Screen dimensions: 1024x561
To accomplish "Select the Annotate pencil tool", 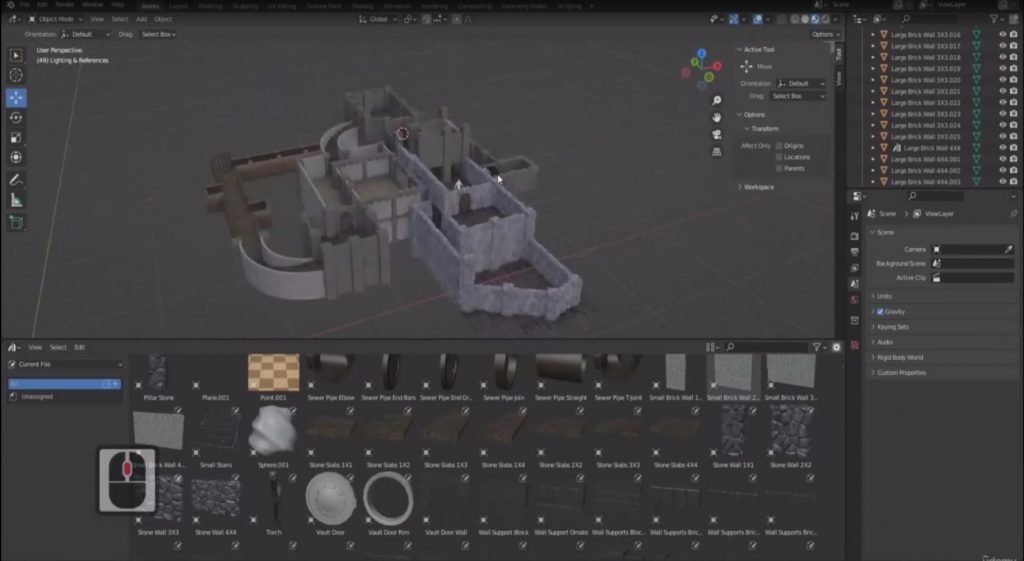I will click(x=16, y=180).
